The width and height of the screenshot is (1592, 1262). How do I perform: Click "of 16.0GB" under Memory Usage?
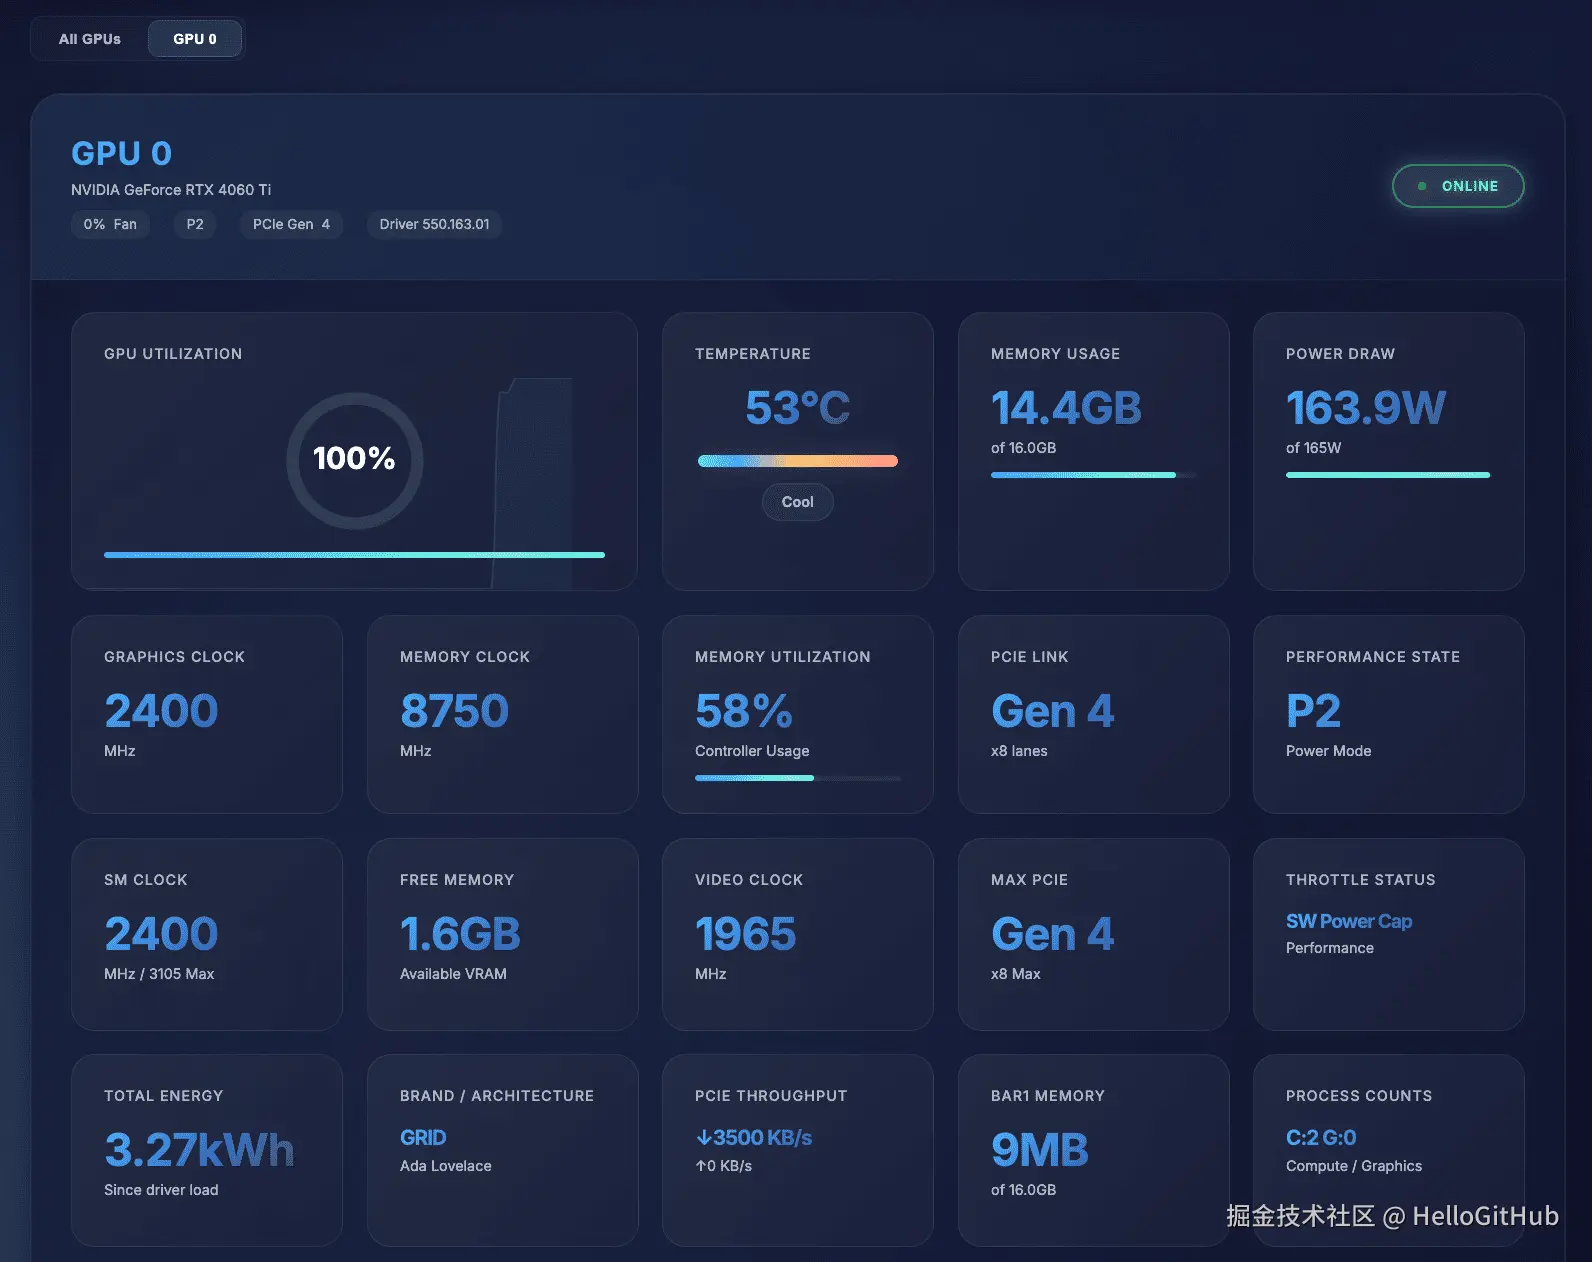click(x=1023, y=448)
